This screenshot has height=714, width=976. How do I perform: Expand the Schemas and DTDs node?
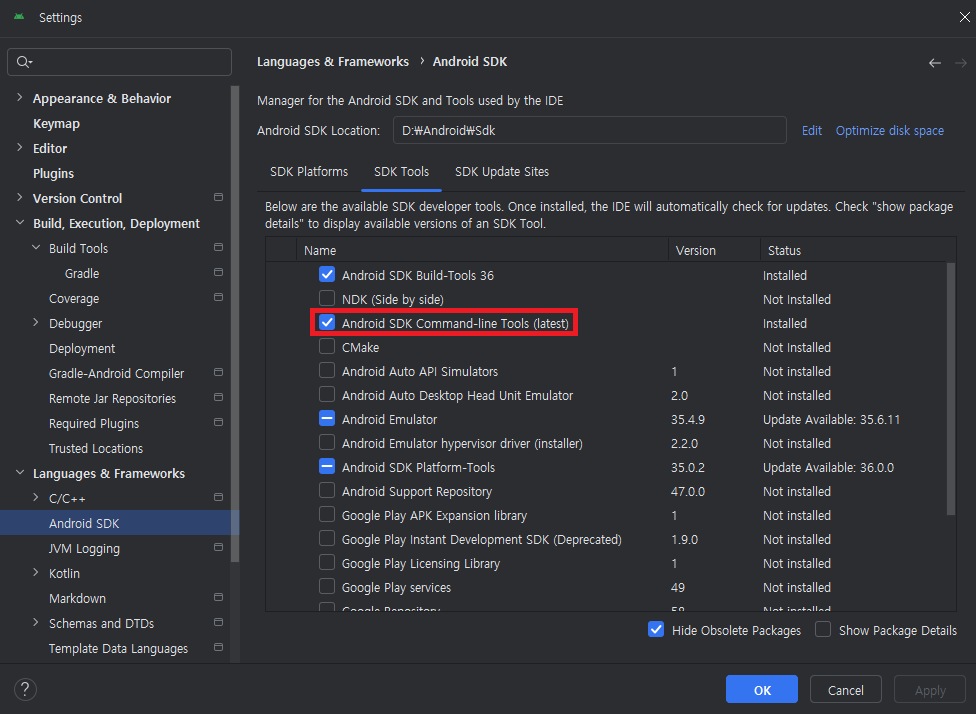pyautogui.click(x=35, y=622)
